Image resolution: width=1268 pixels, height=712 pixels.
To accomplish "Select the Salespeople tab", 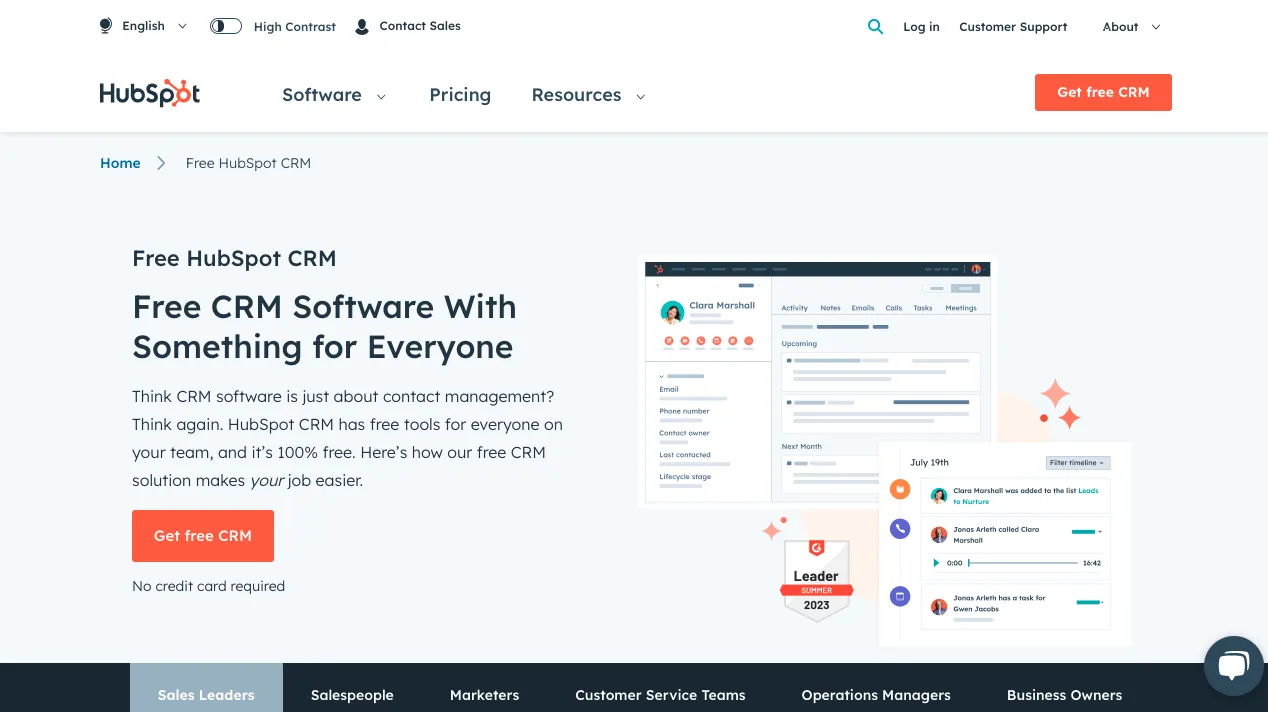I will pyautogui.click(x=352, y=694).
